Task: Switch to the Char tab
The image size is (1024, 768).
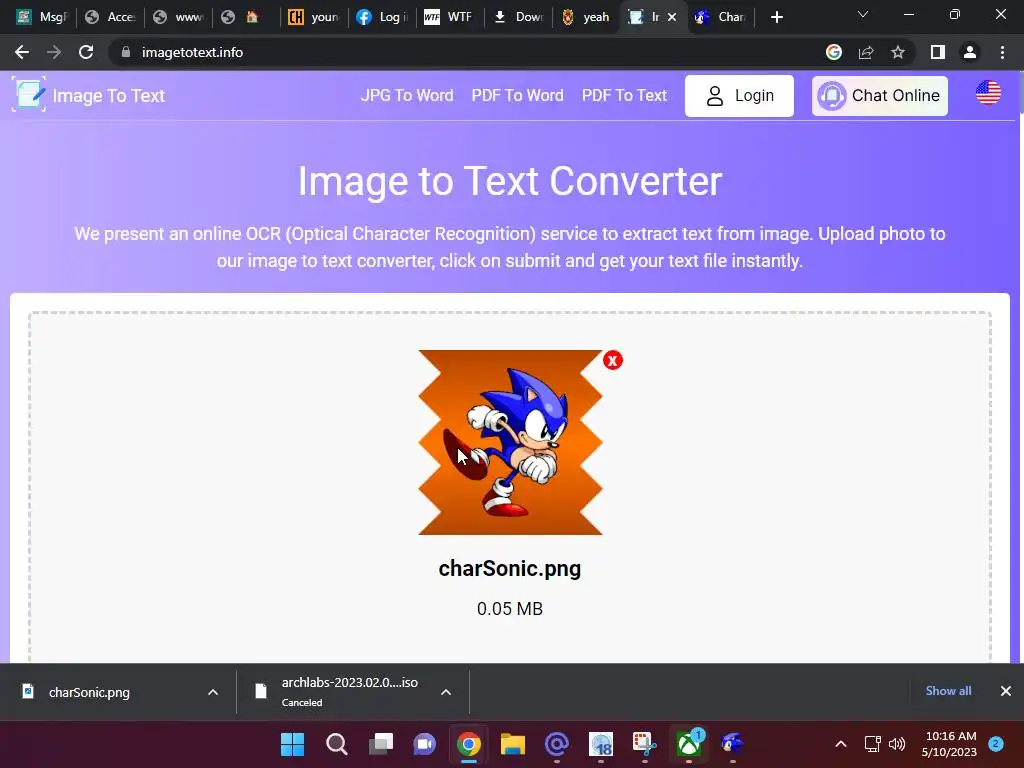Action: [x=720, y=17]
